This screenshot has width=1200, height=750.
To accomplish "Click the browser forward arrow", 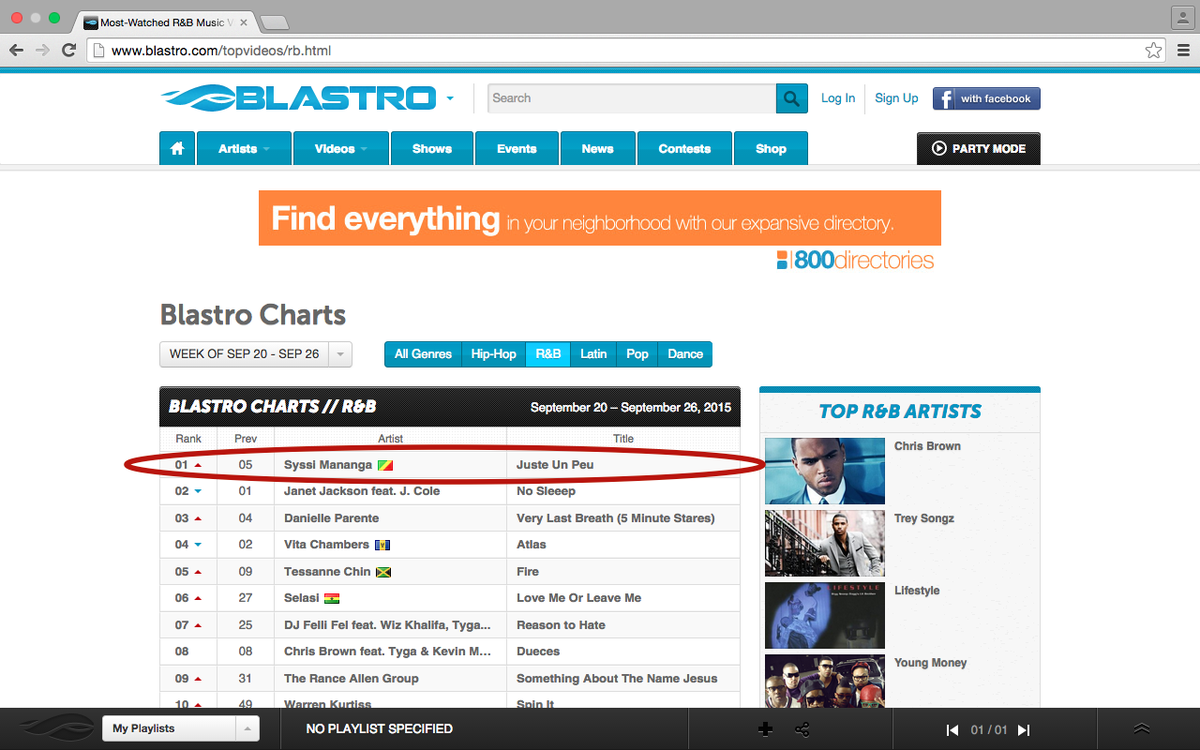I will coord(42,50).
